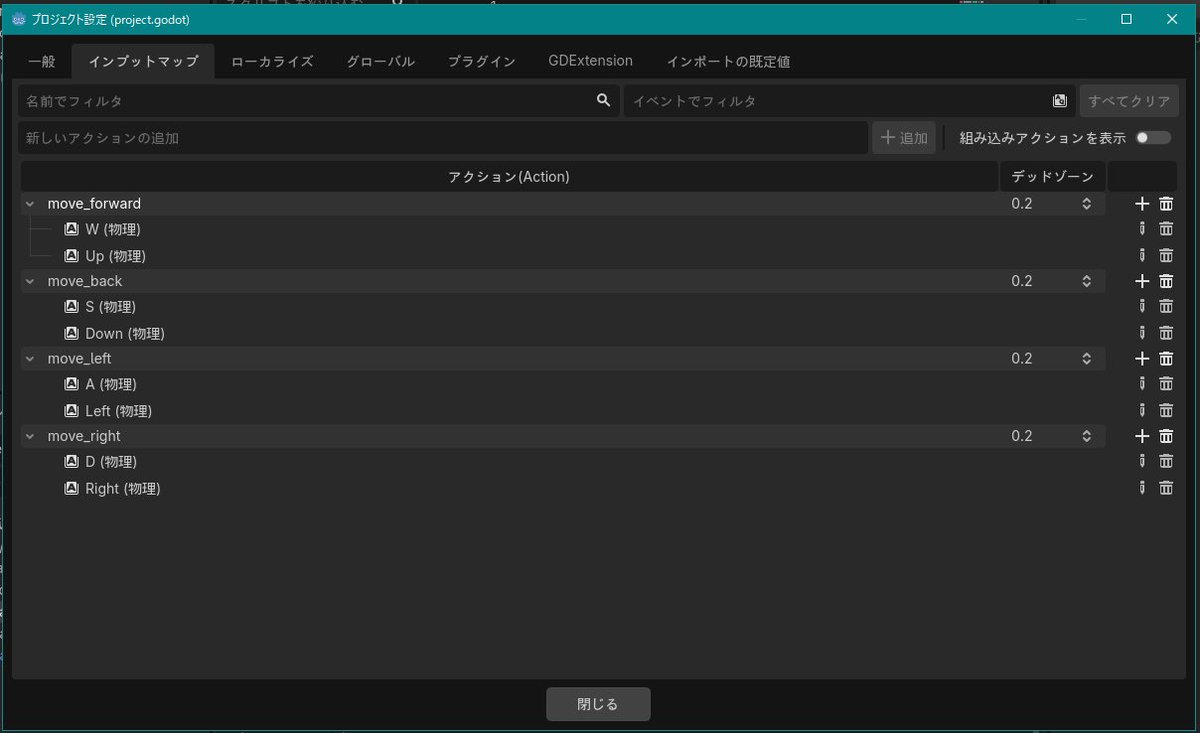Delete the move_left action
Screen dimensions: 1200x733
[x=1166, y=358]
